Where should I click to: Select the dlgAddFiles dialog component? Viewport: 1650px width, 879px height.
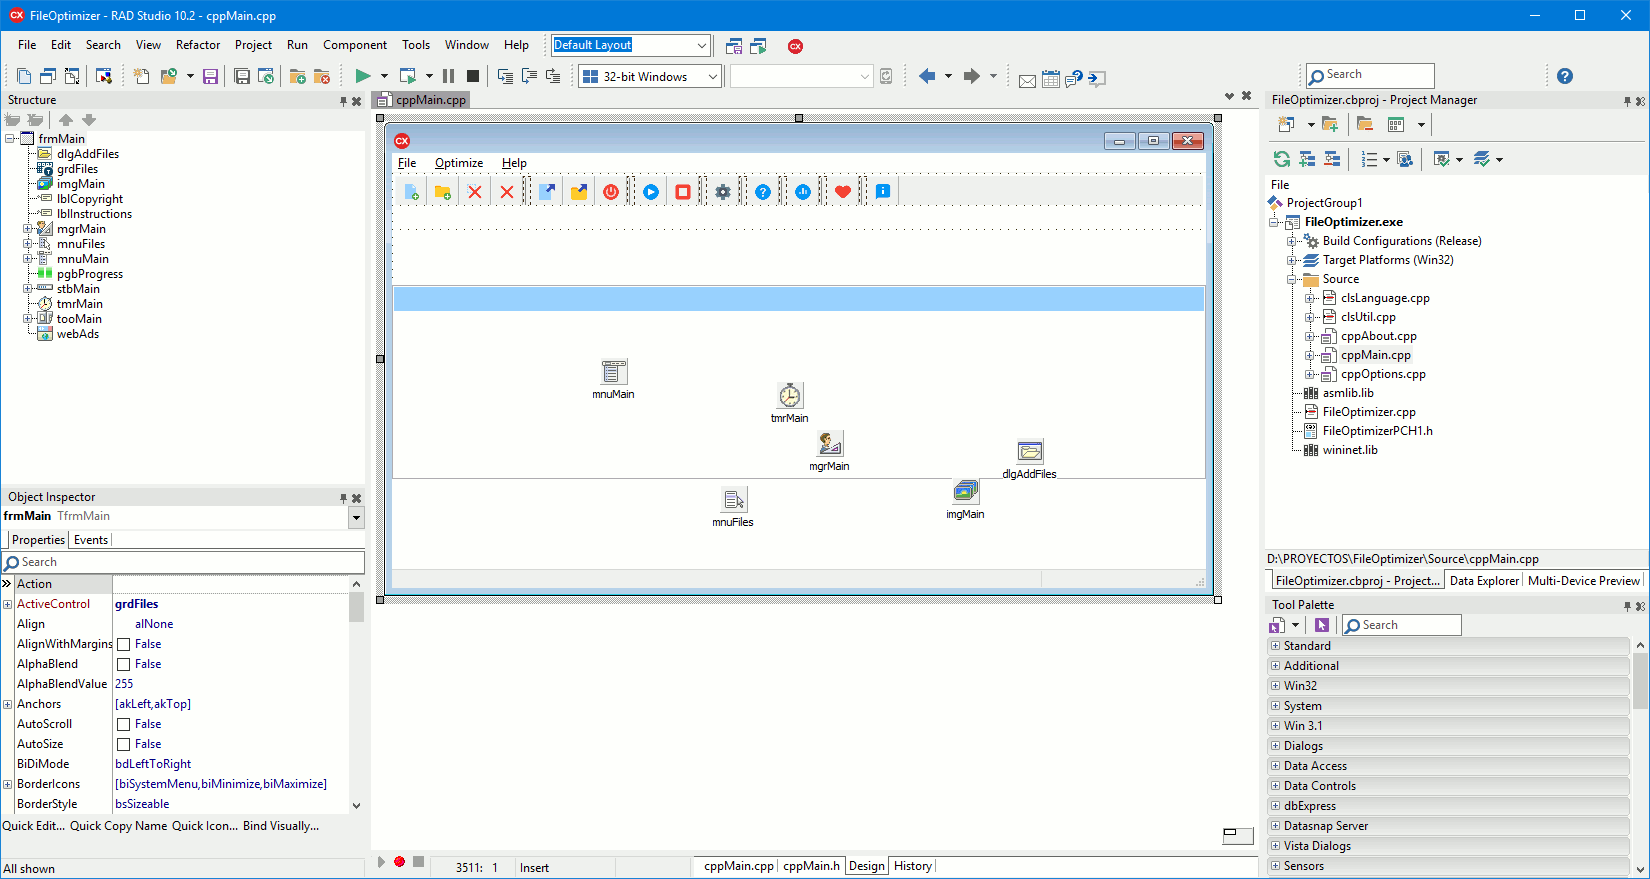point(1030,451)
